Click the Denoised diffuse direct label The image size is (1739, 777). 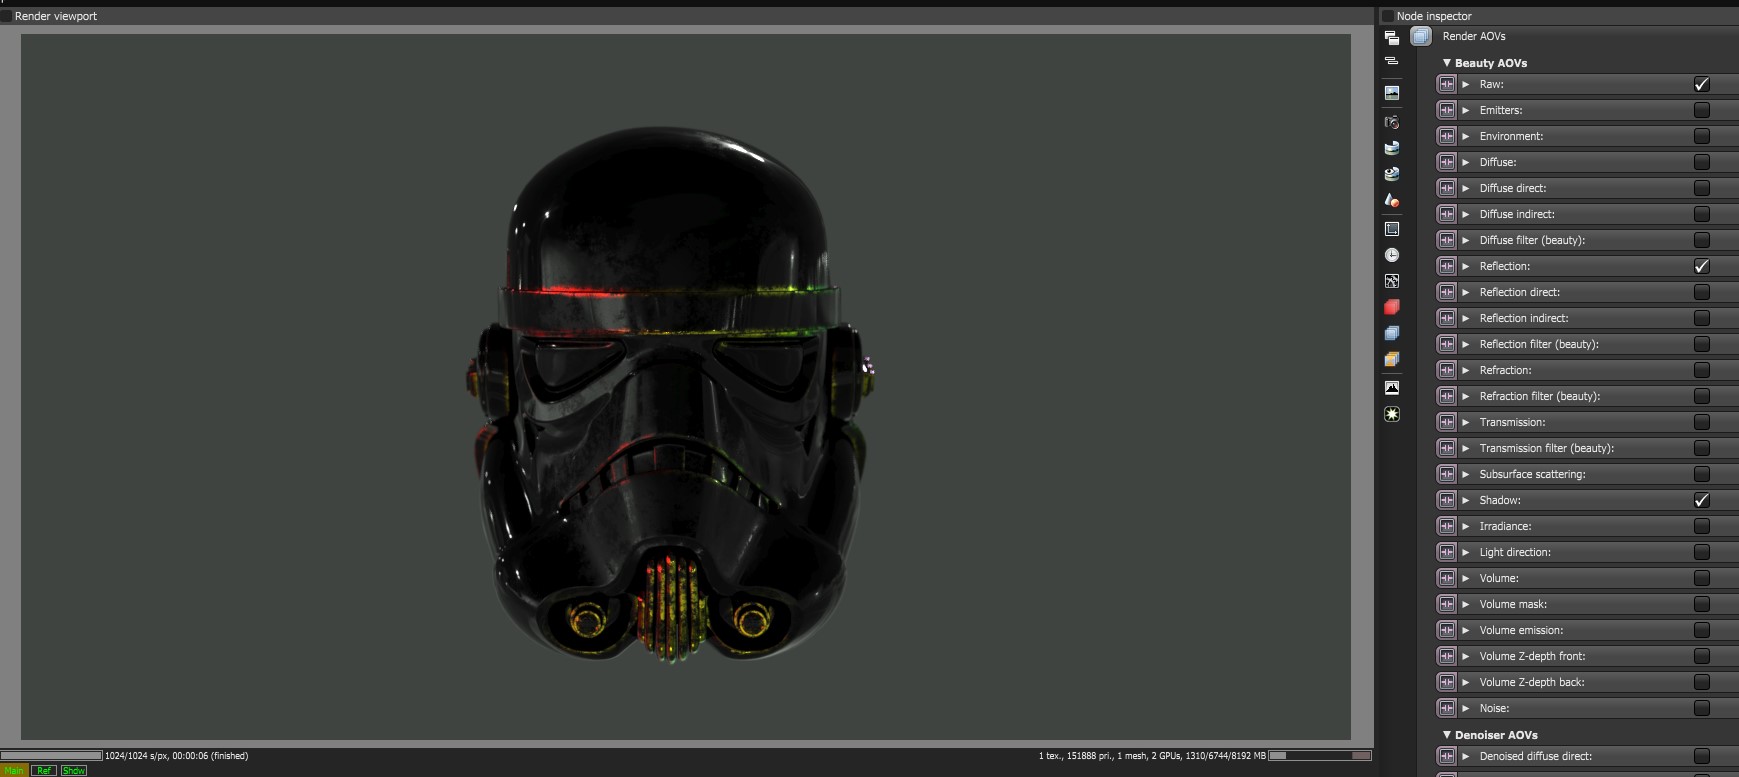tap(1536, 756)
